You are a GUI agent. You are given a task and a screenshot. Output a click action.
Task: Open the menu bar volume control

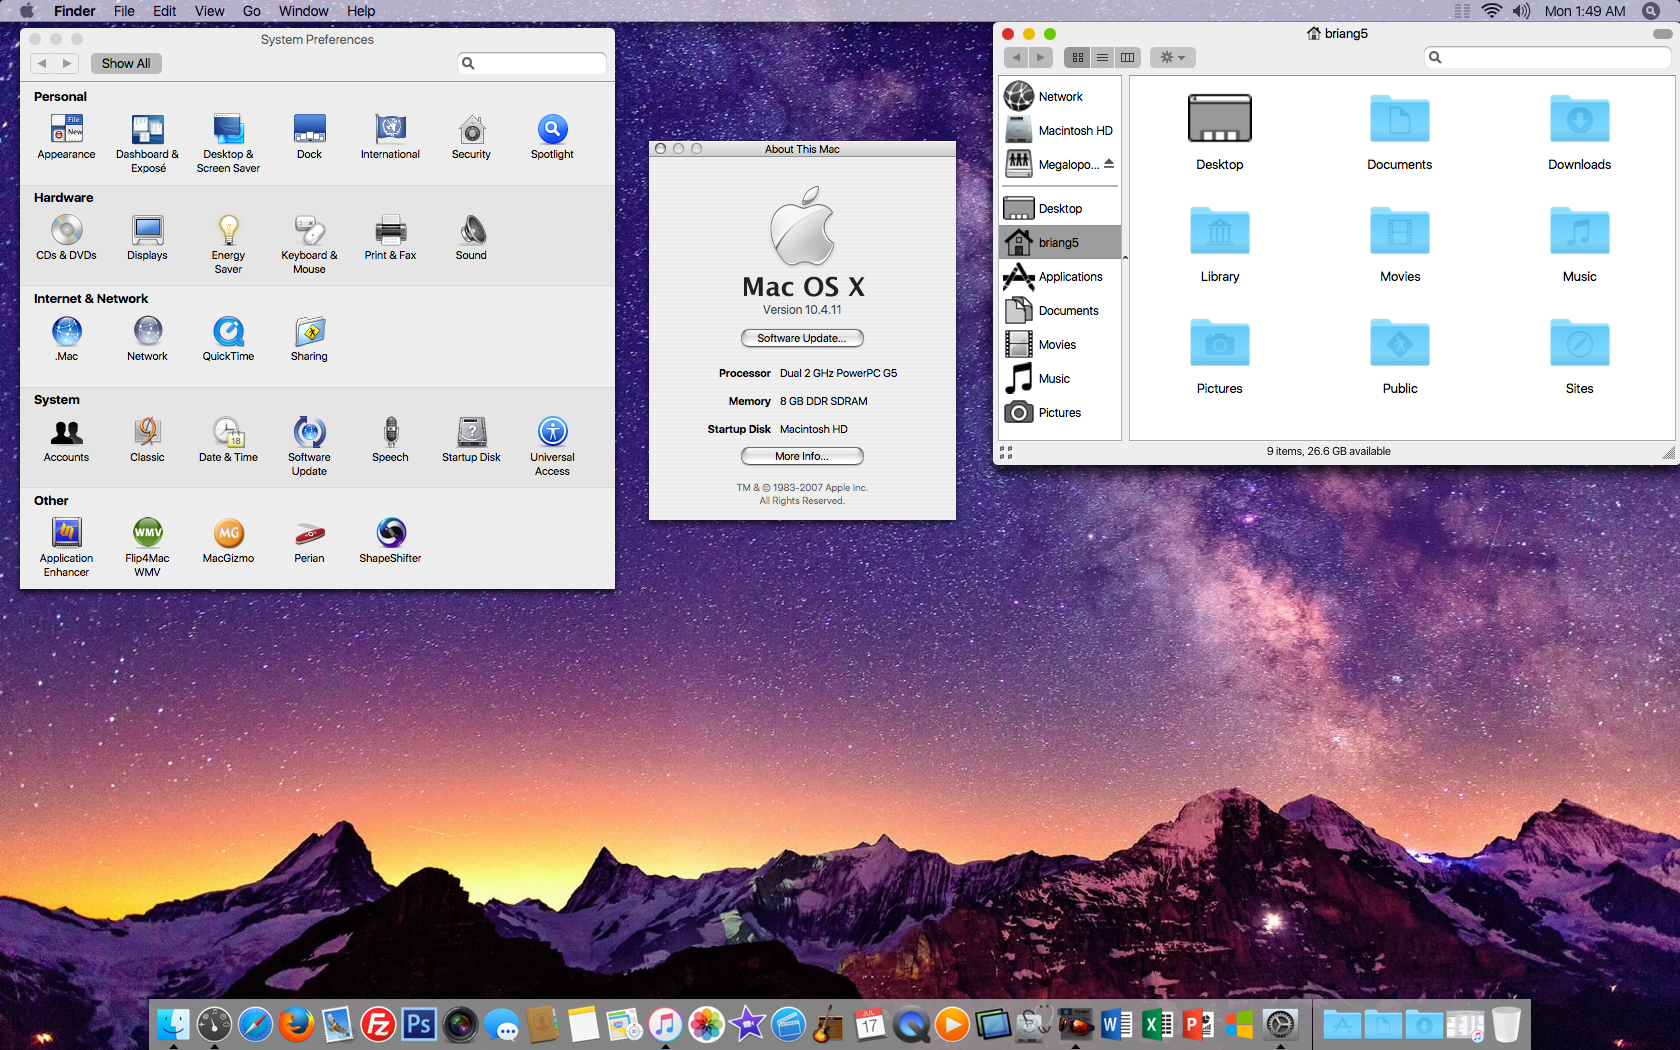click(x=1521, y=11)
